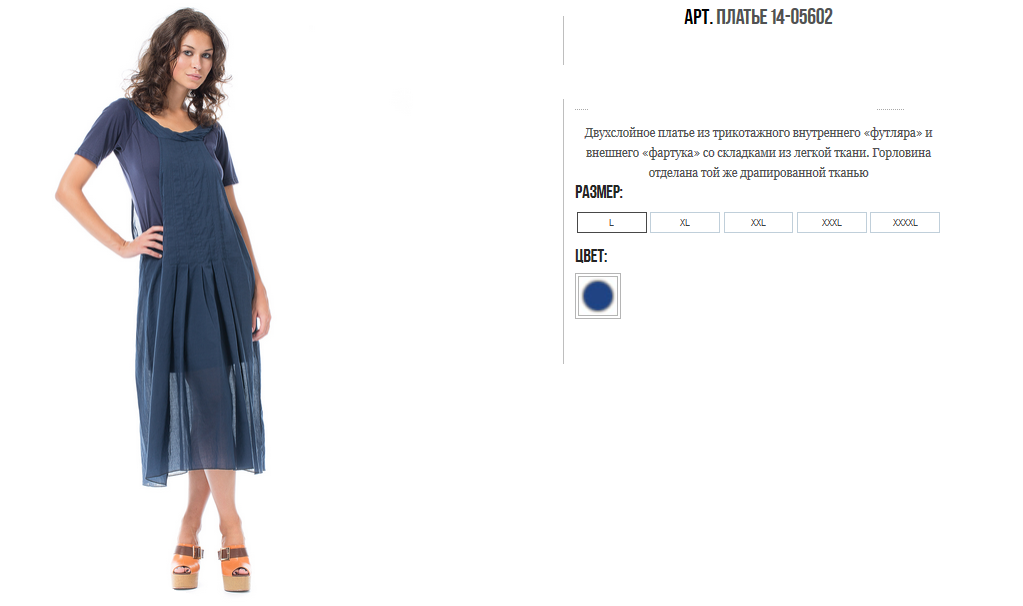
Task: Choose the XL size box
Action: (x=684, y=222)
